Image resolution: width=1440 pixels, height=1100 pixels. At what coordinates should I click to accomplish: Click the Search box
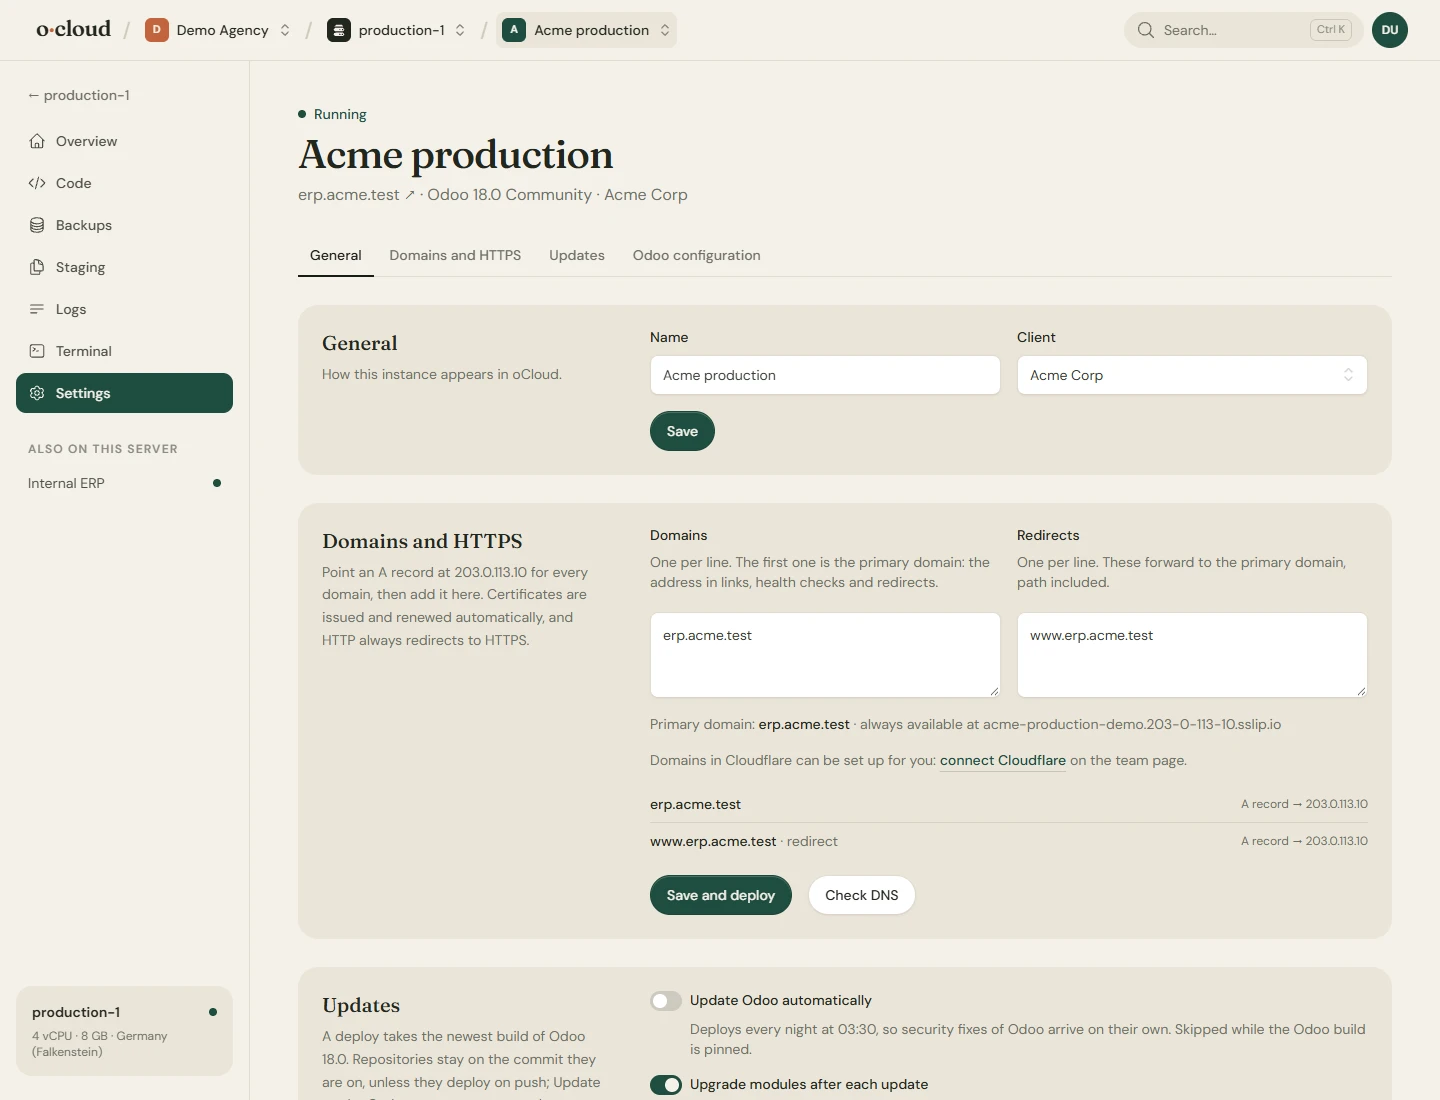tap(1244, 30)
